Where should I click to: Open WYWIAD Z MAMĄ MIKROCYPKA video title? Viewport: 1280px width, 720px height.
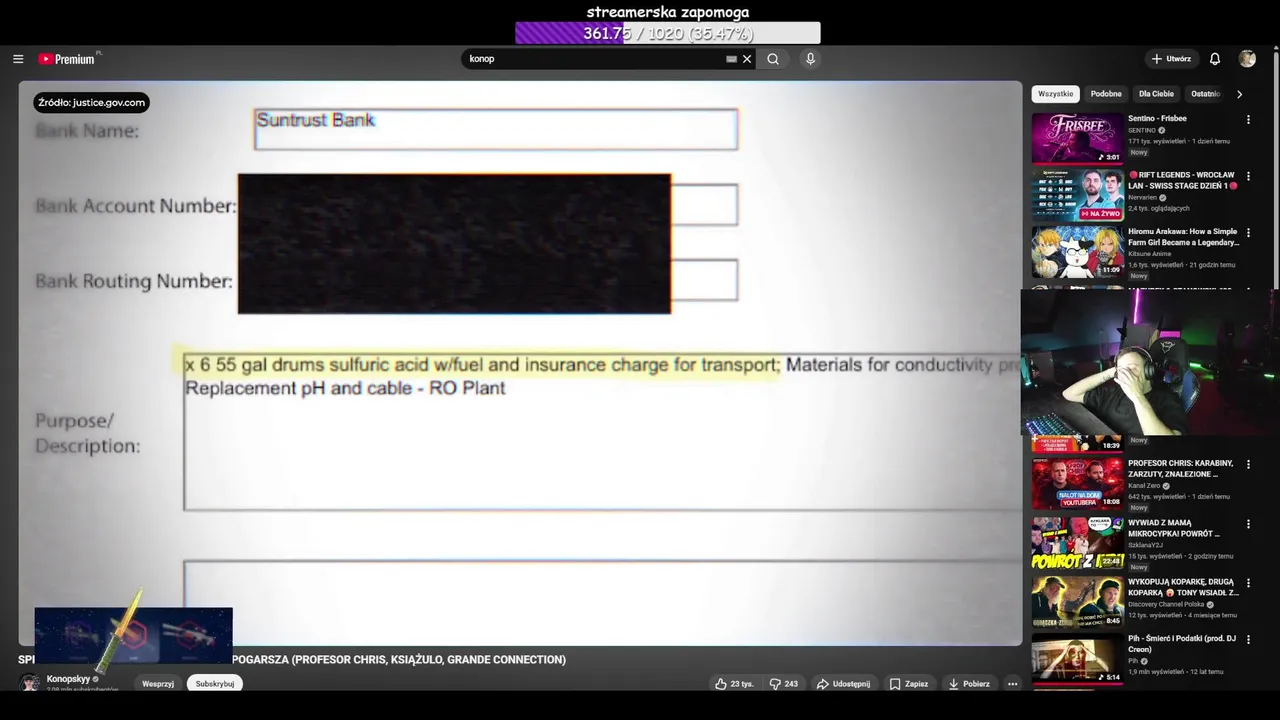(1176, 528)
